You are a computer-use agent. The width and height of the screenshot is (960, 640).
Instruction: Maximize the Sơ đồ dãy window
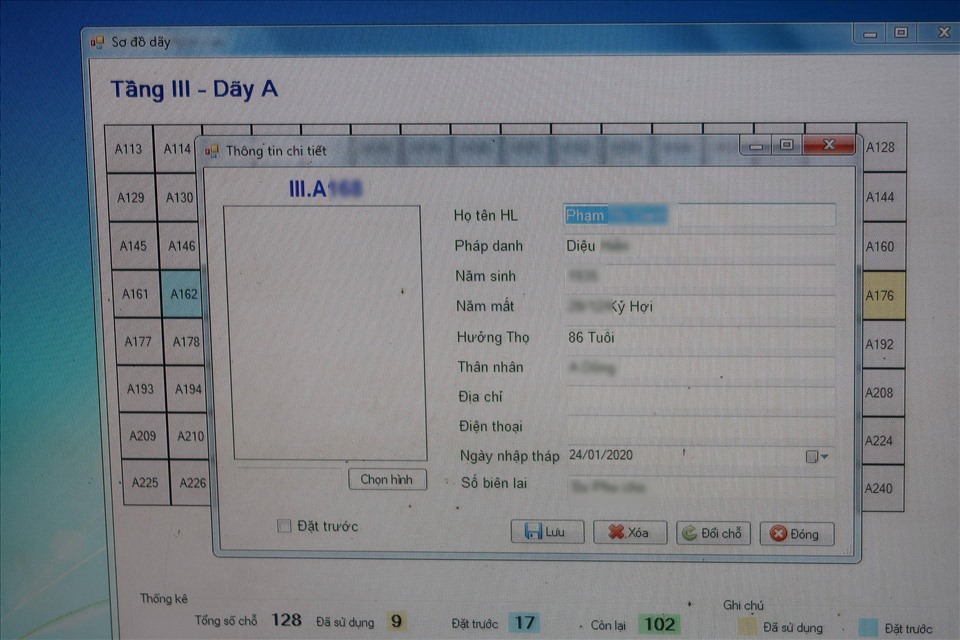(901, 32)
